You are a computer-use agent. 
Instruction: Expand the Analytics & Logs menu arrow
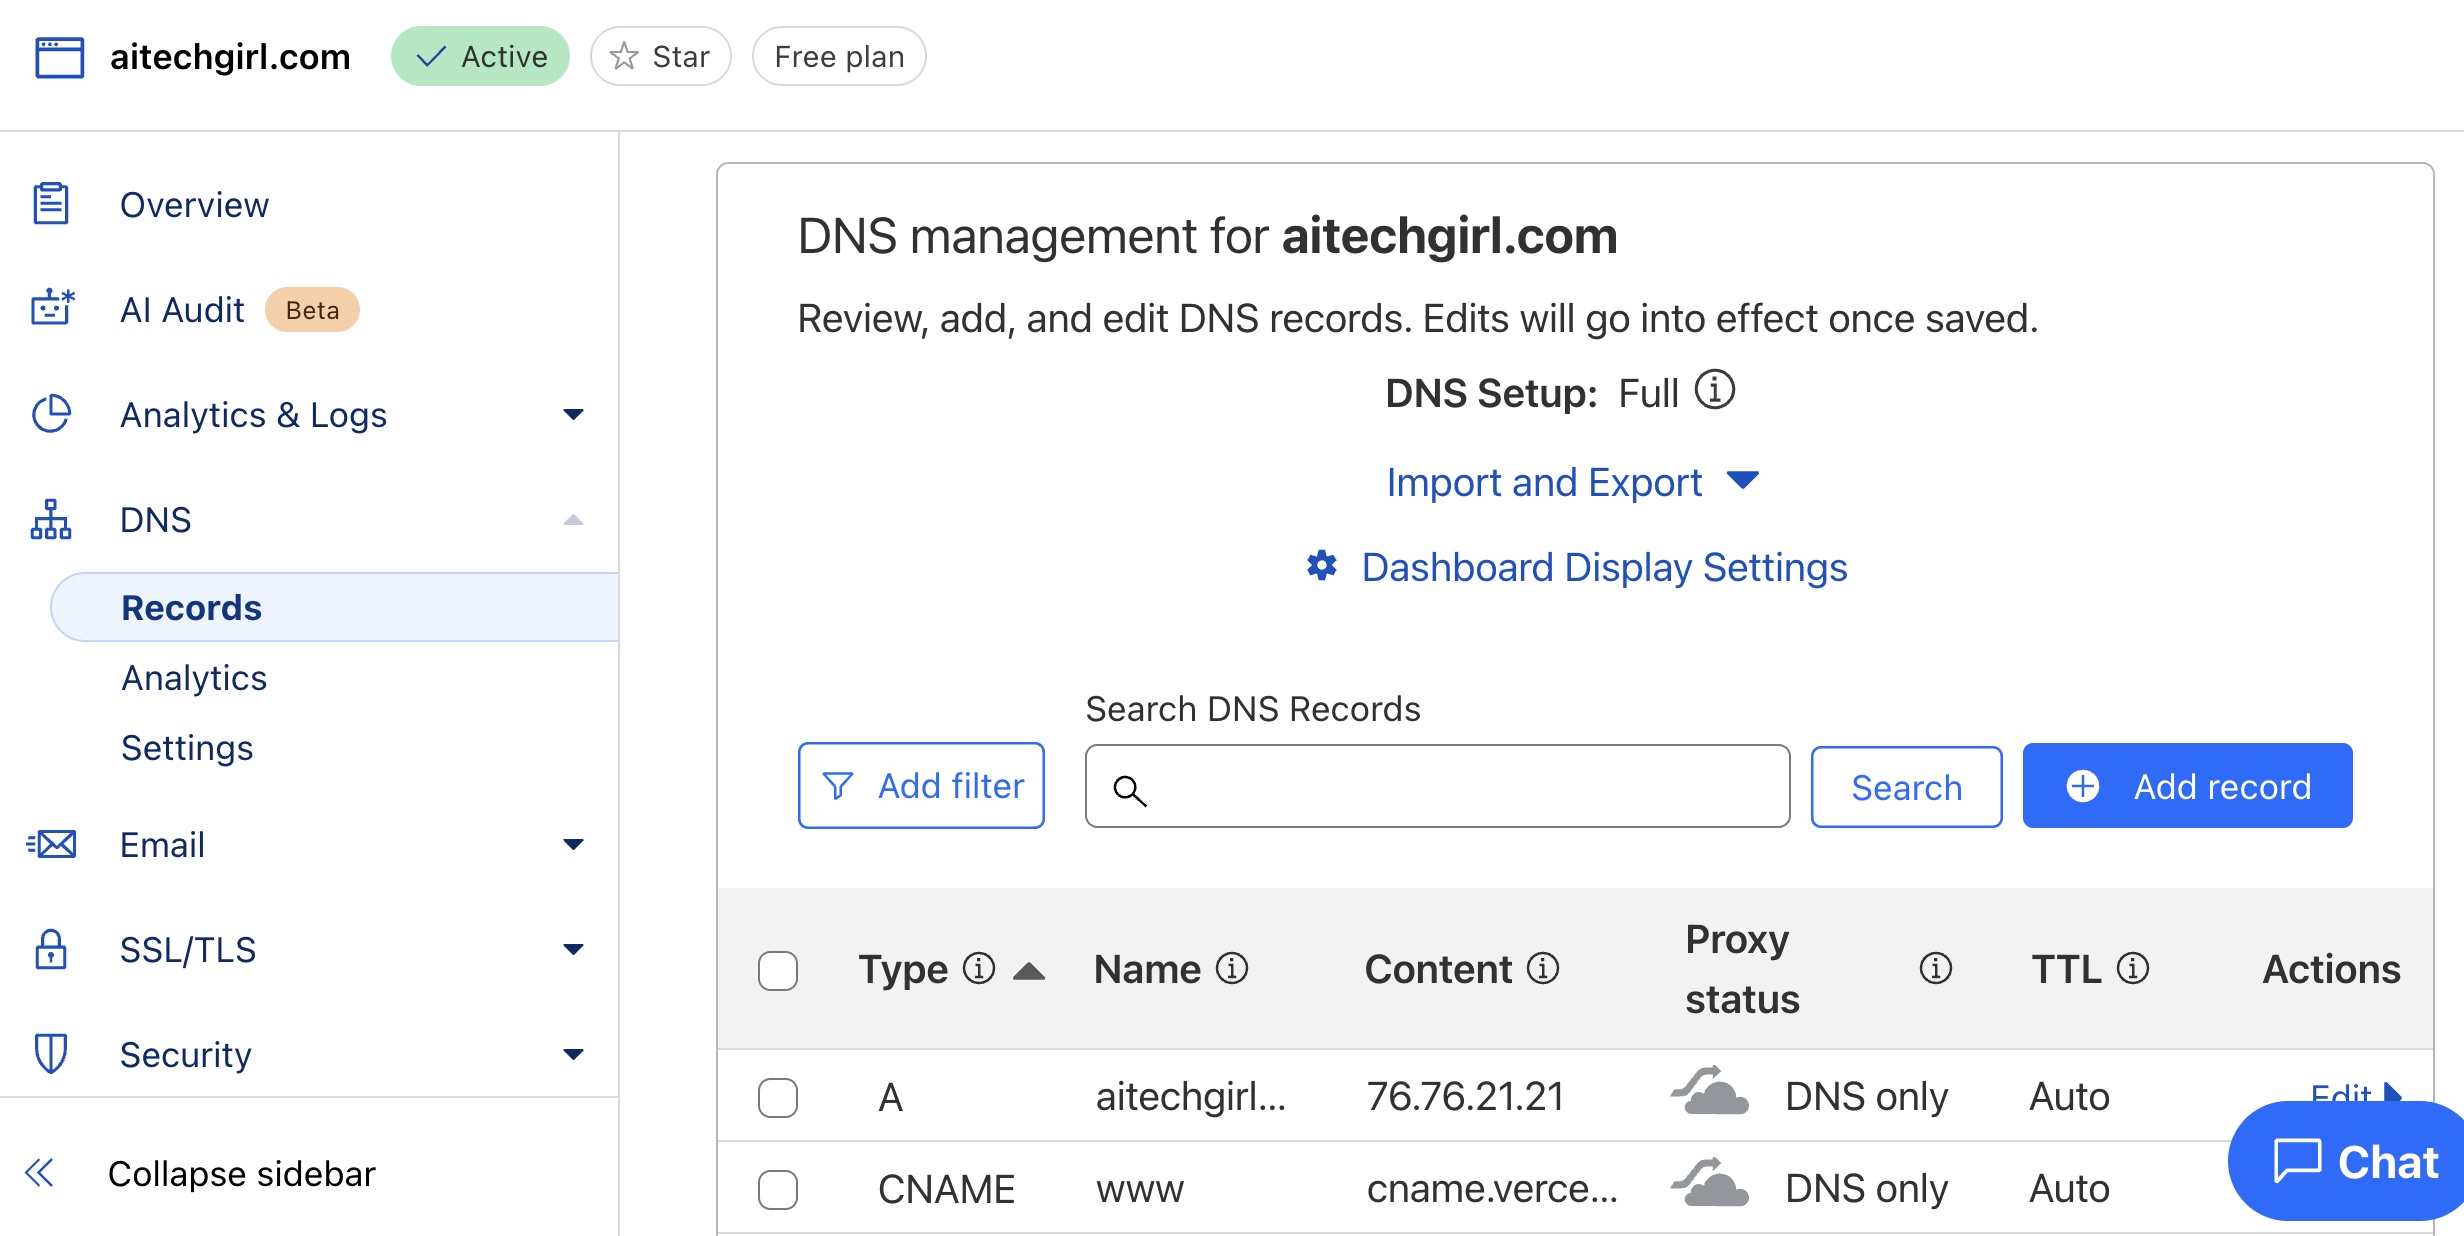click(573, 414)
